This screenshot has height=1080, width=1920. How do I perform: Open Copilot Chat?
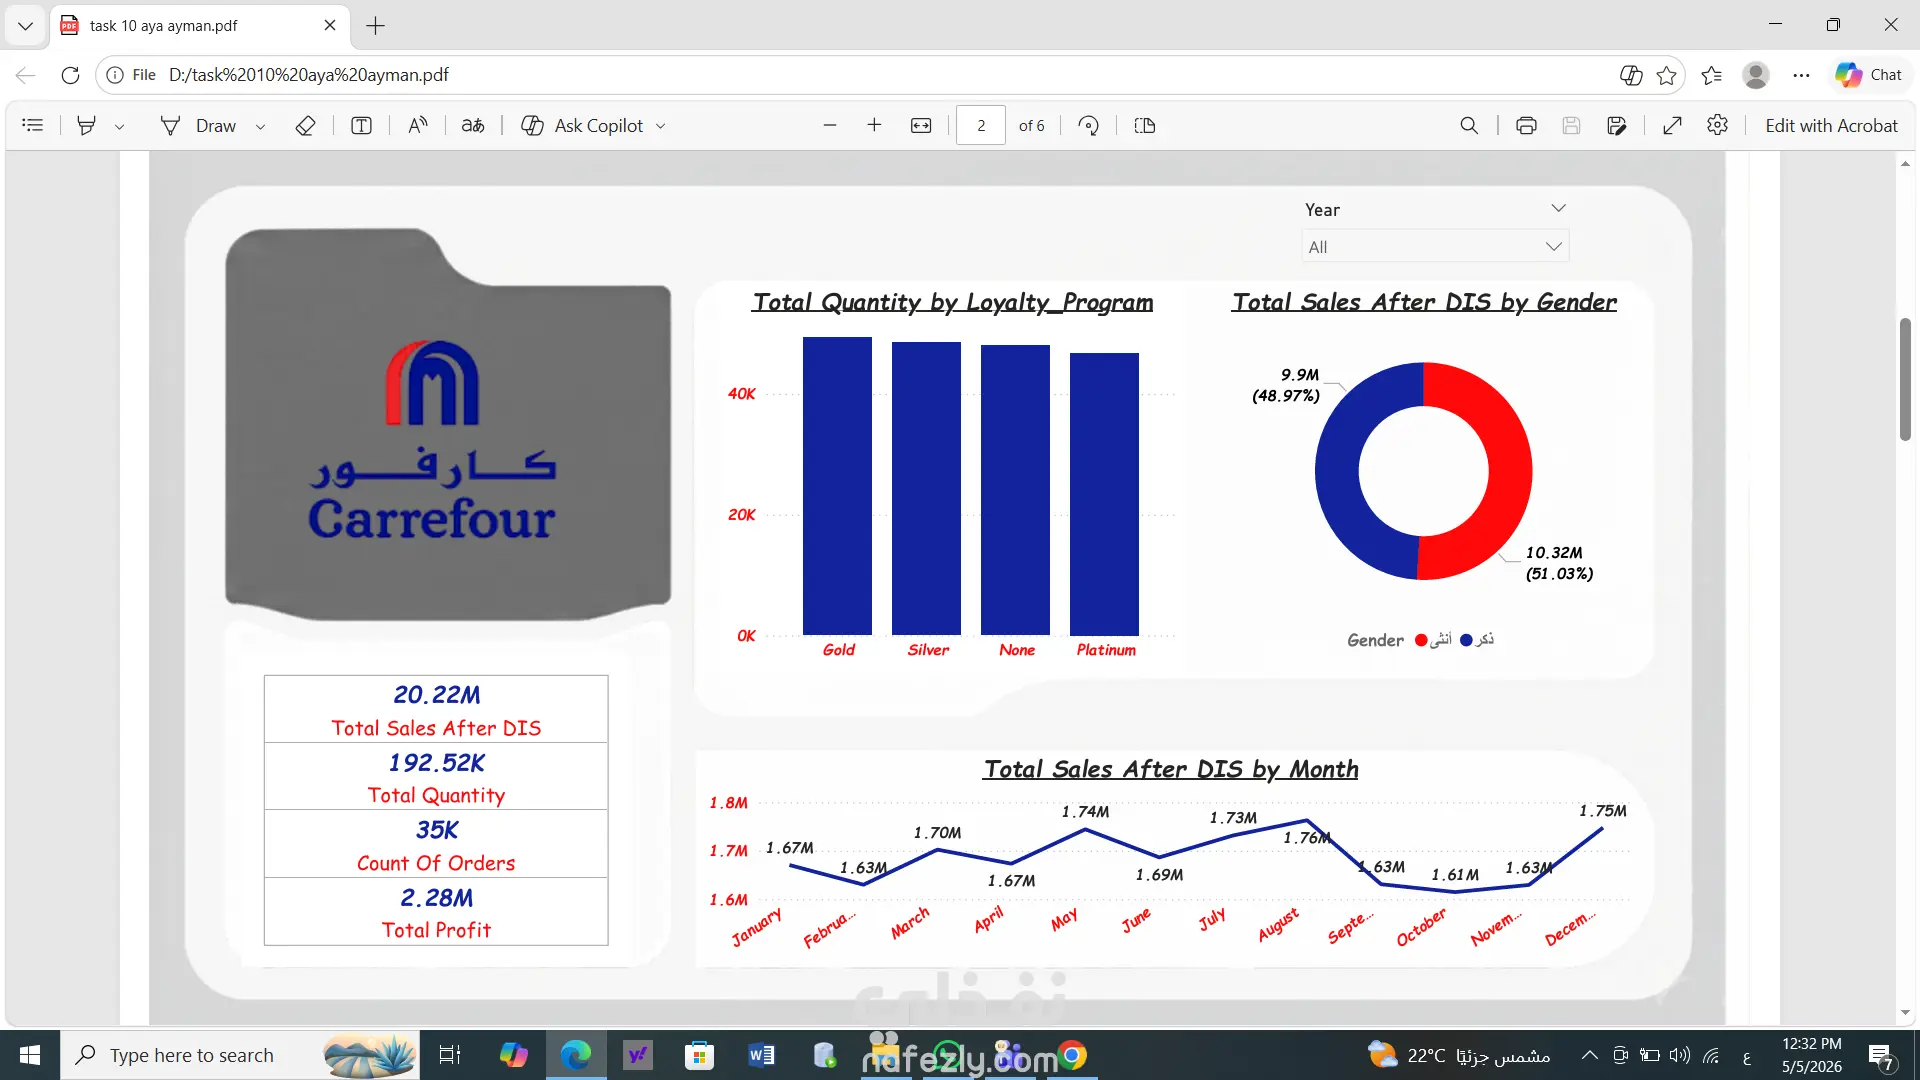tap(1869, 75)
